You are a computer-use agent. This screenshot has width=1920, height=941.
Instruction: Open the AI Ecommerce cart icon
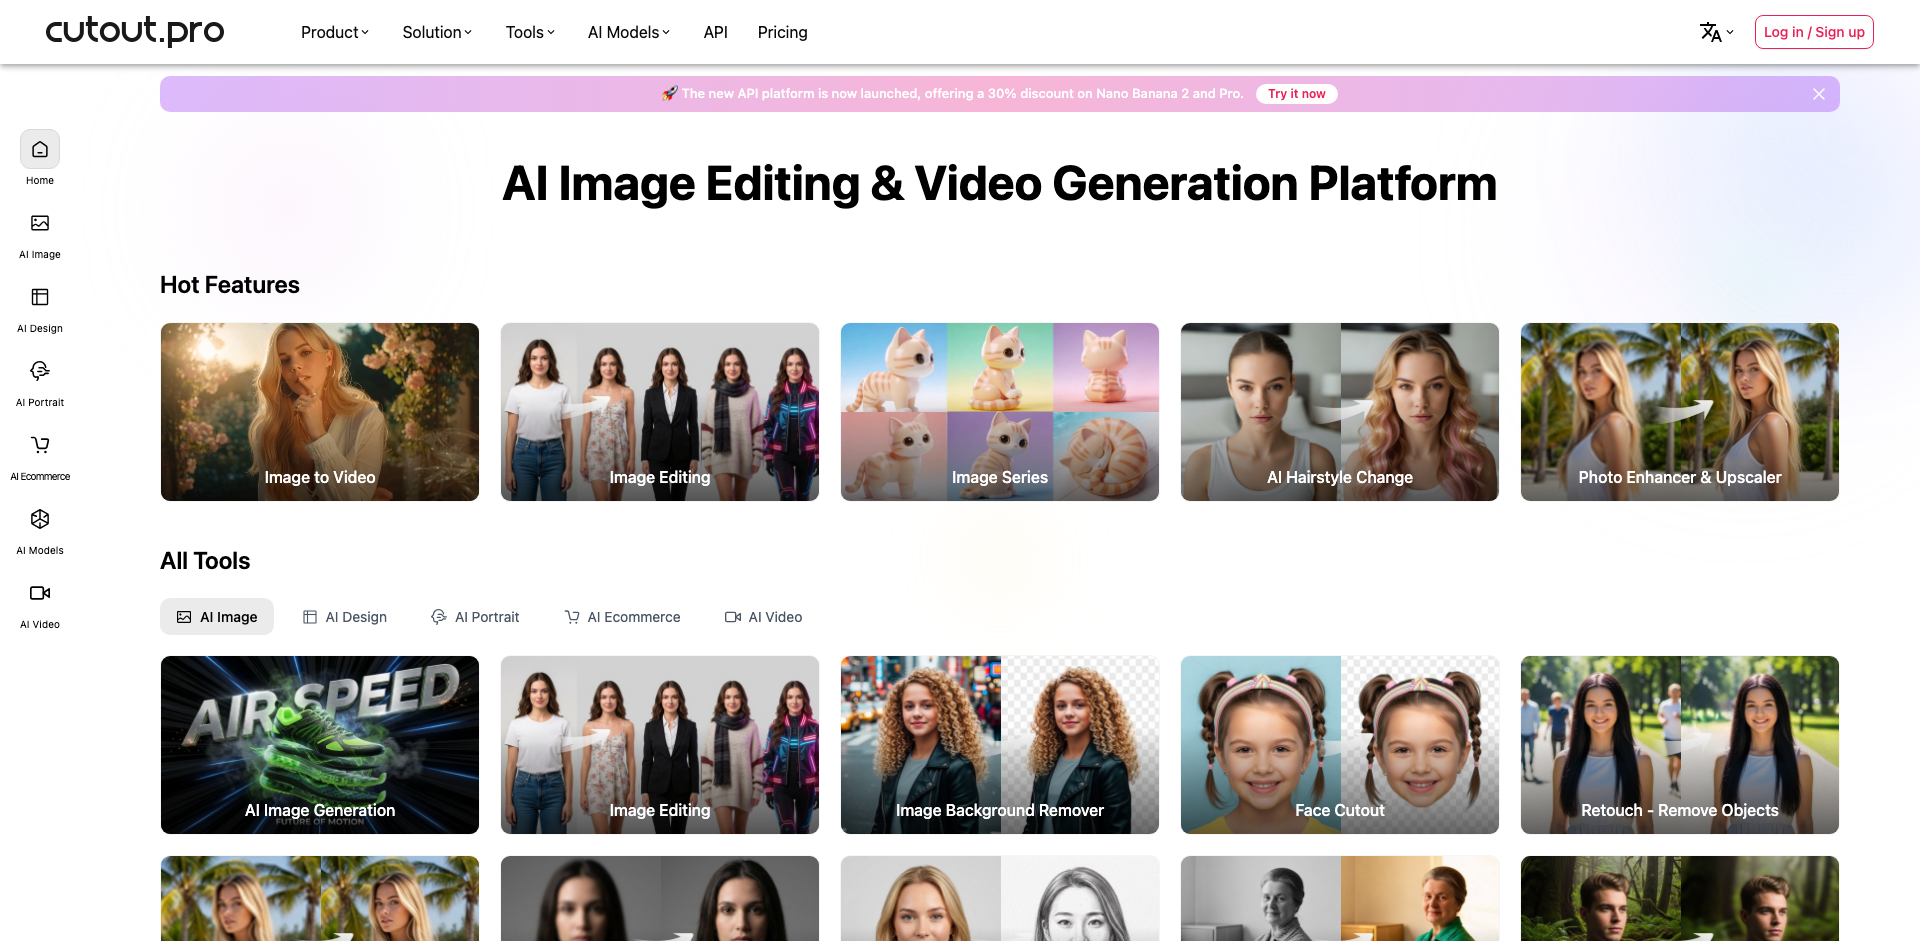coord(40,446)
